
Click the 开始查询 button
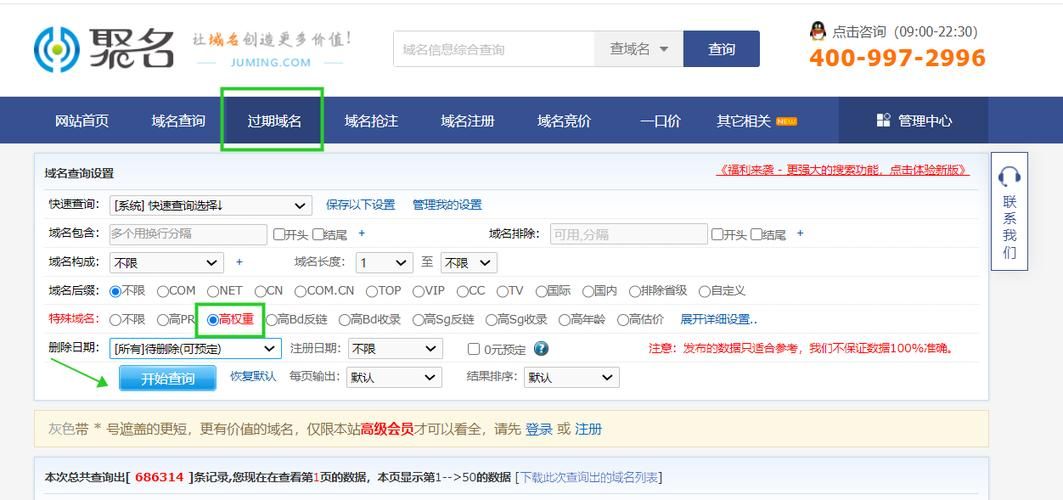tap(167, 378)
